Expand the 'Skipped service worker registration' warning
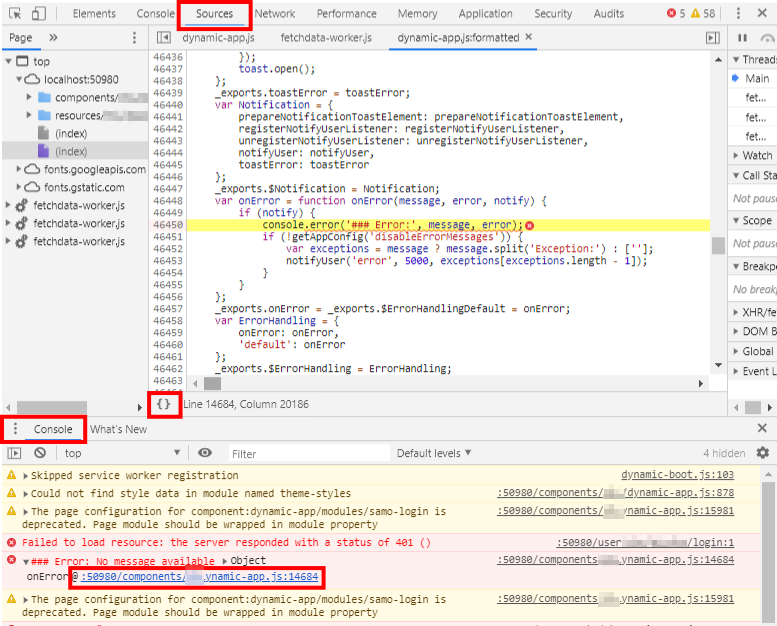The height and width of the screenshot is (626, 777). pos(26,476)
